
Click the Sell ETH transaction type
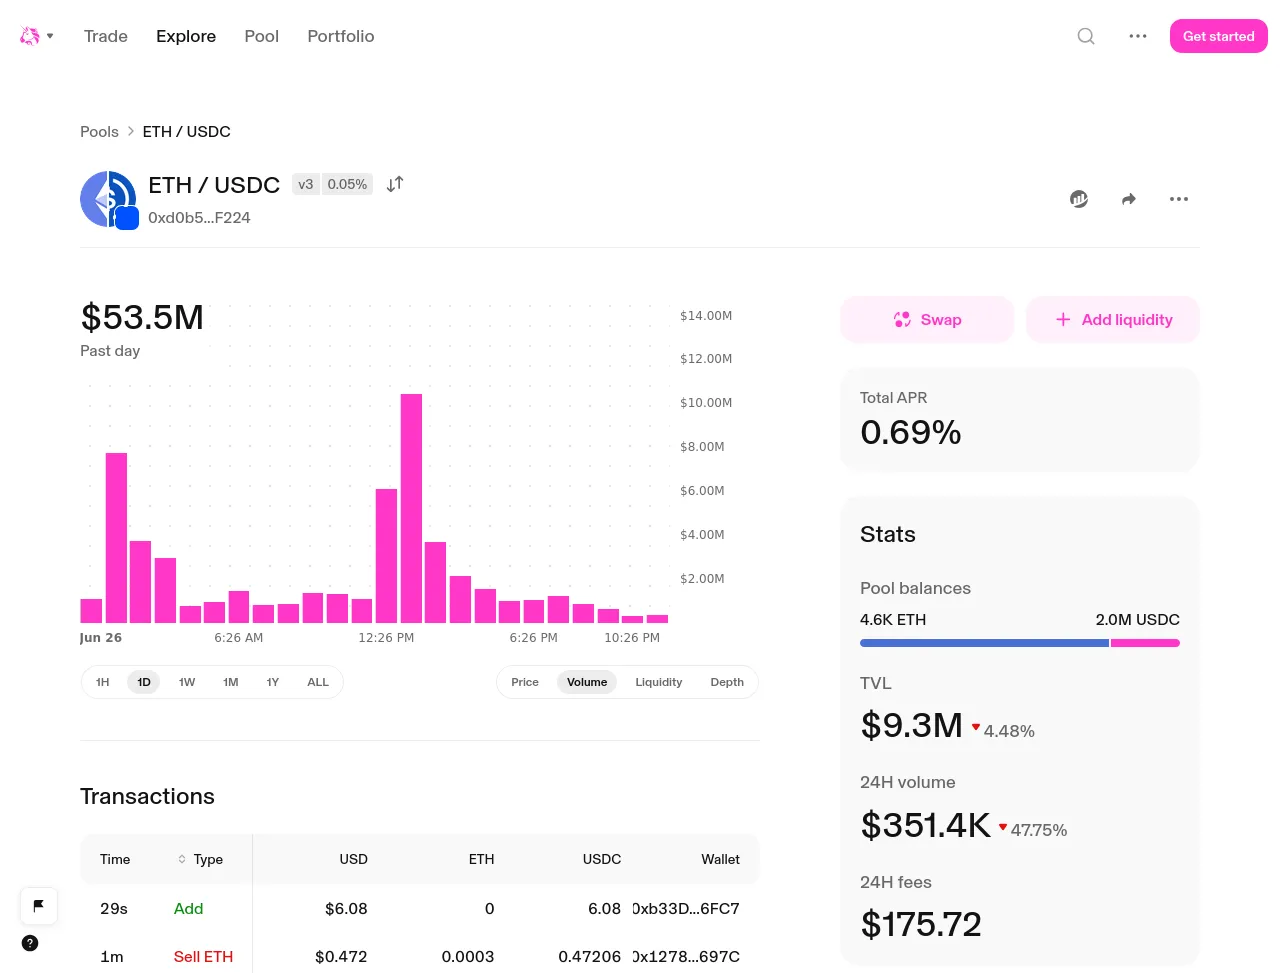click(x=203, y=957)
